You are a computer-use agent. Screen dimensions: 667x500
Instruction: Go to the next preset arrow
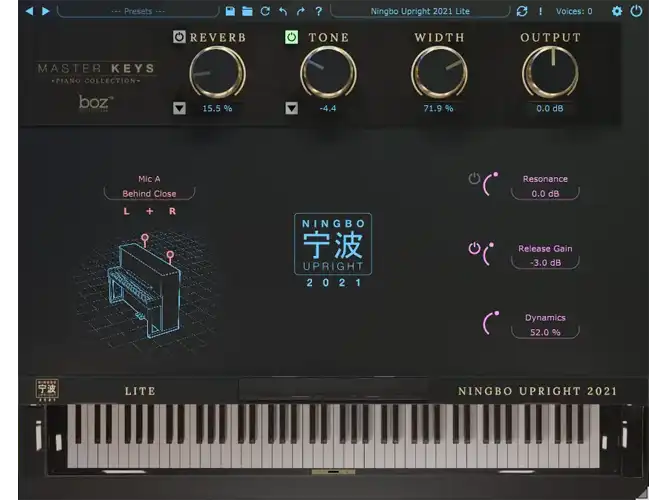point(46,11)
